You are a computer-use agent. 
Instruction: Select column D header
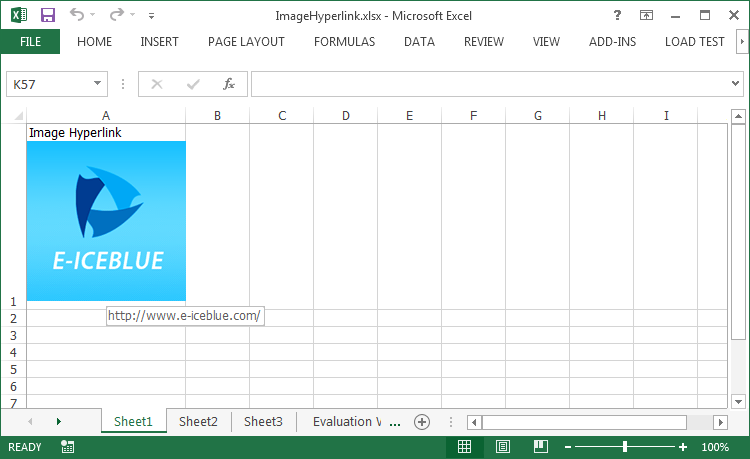pyautogui.click(x=345, y=116)
